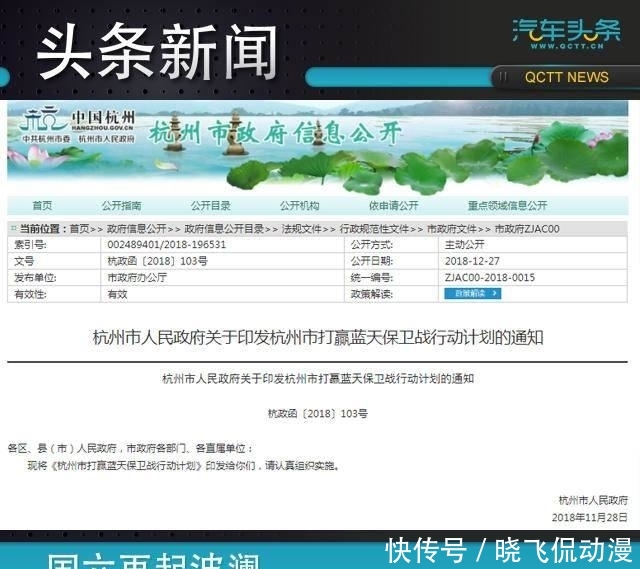
Task: Click the 市政府文件 breadcrumb link
Action: click(452, 229)
